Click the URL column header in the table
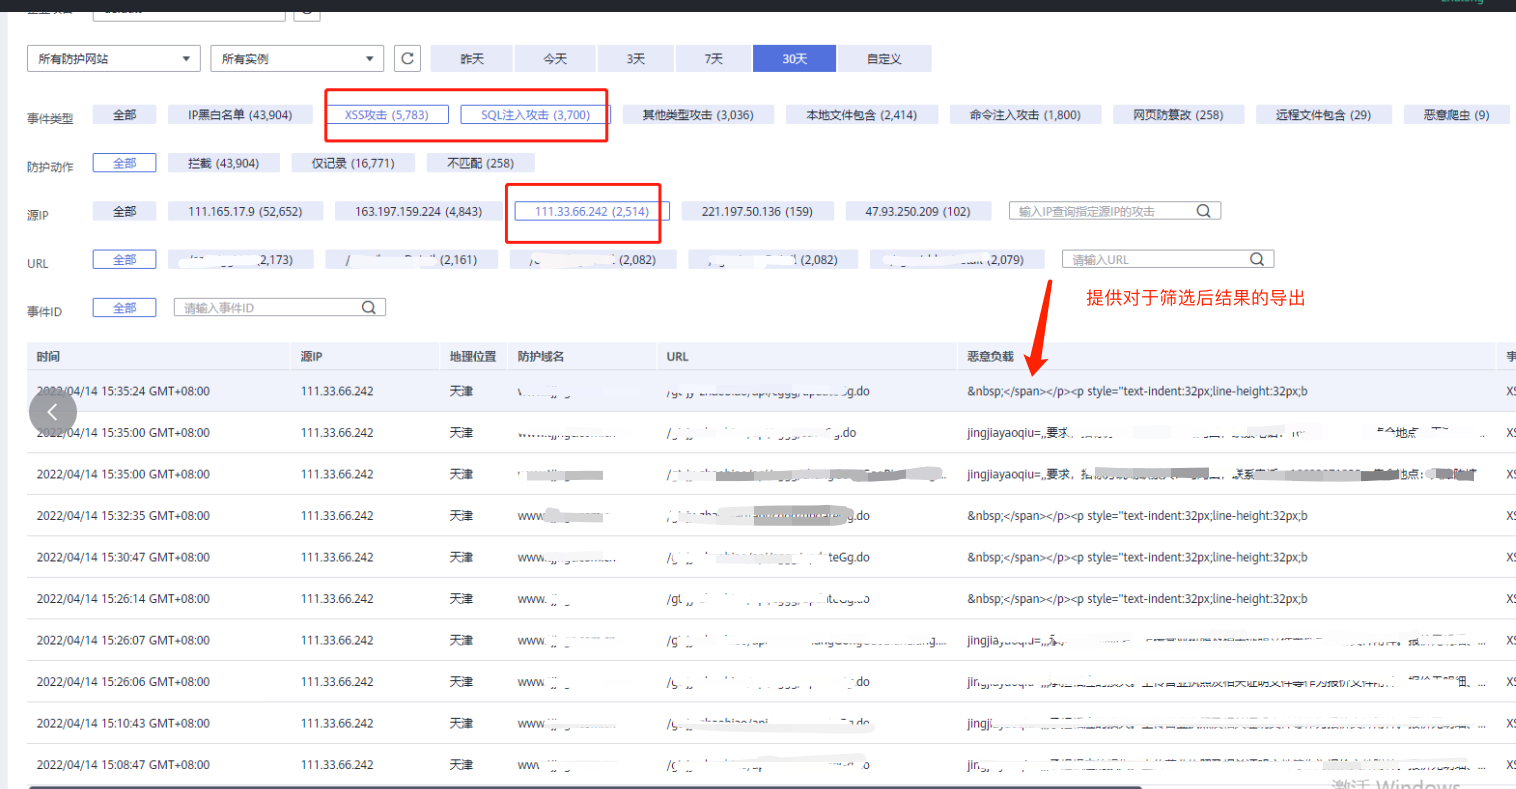The width and height of the screenshot is (1516, 789). tap(678, 356)
